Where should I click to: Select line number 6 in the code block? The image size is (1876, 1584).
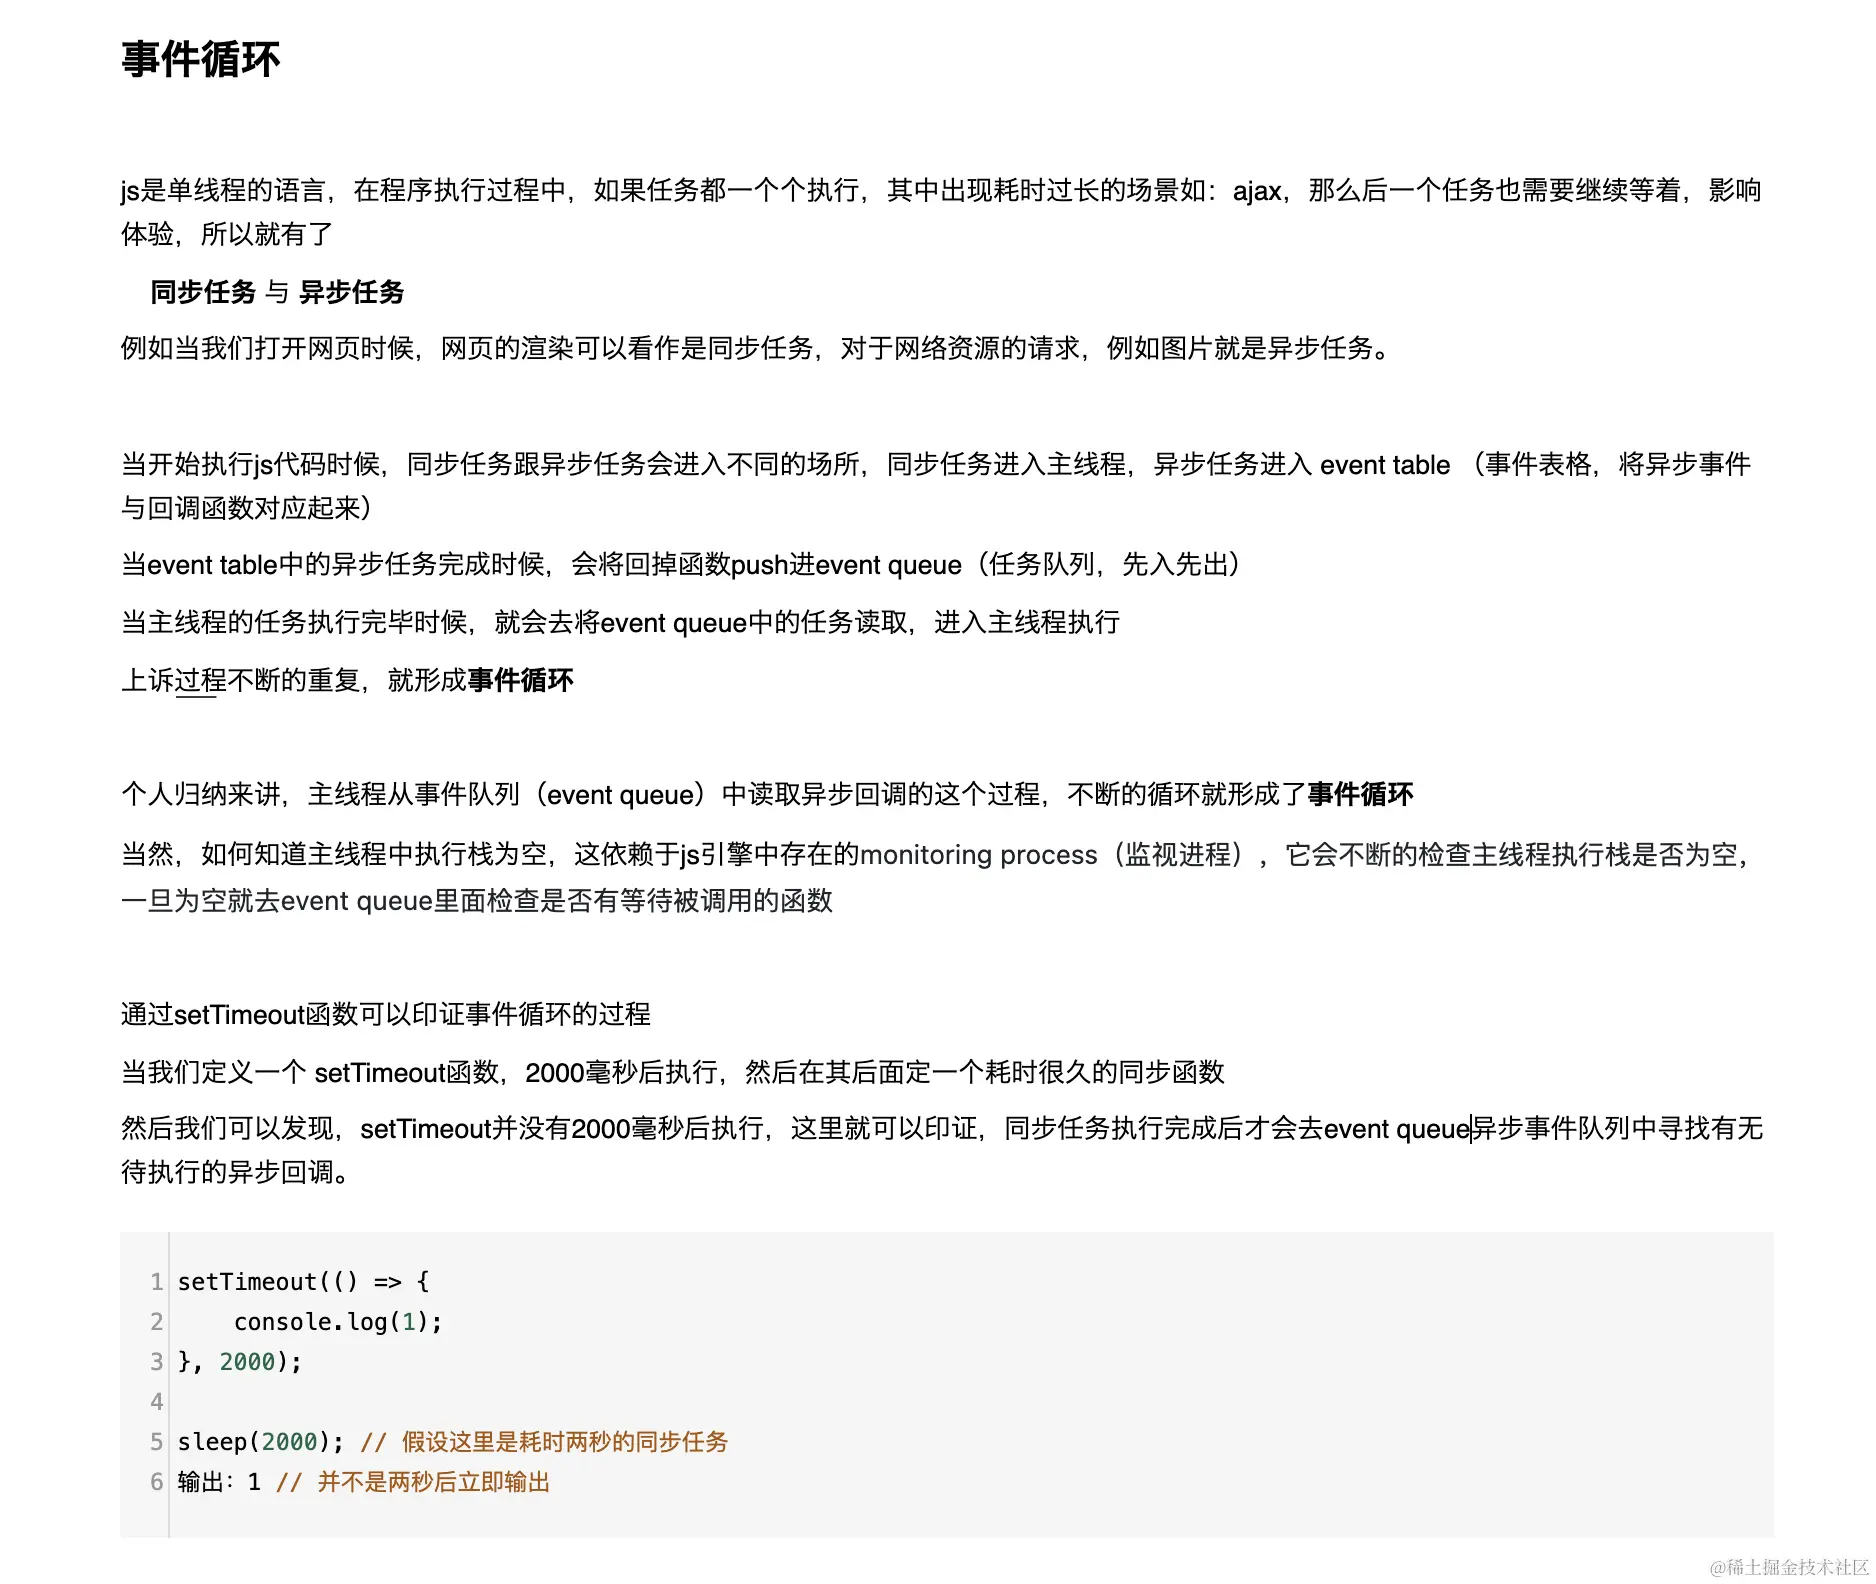point(157,1481)
